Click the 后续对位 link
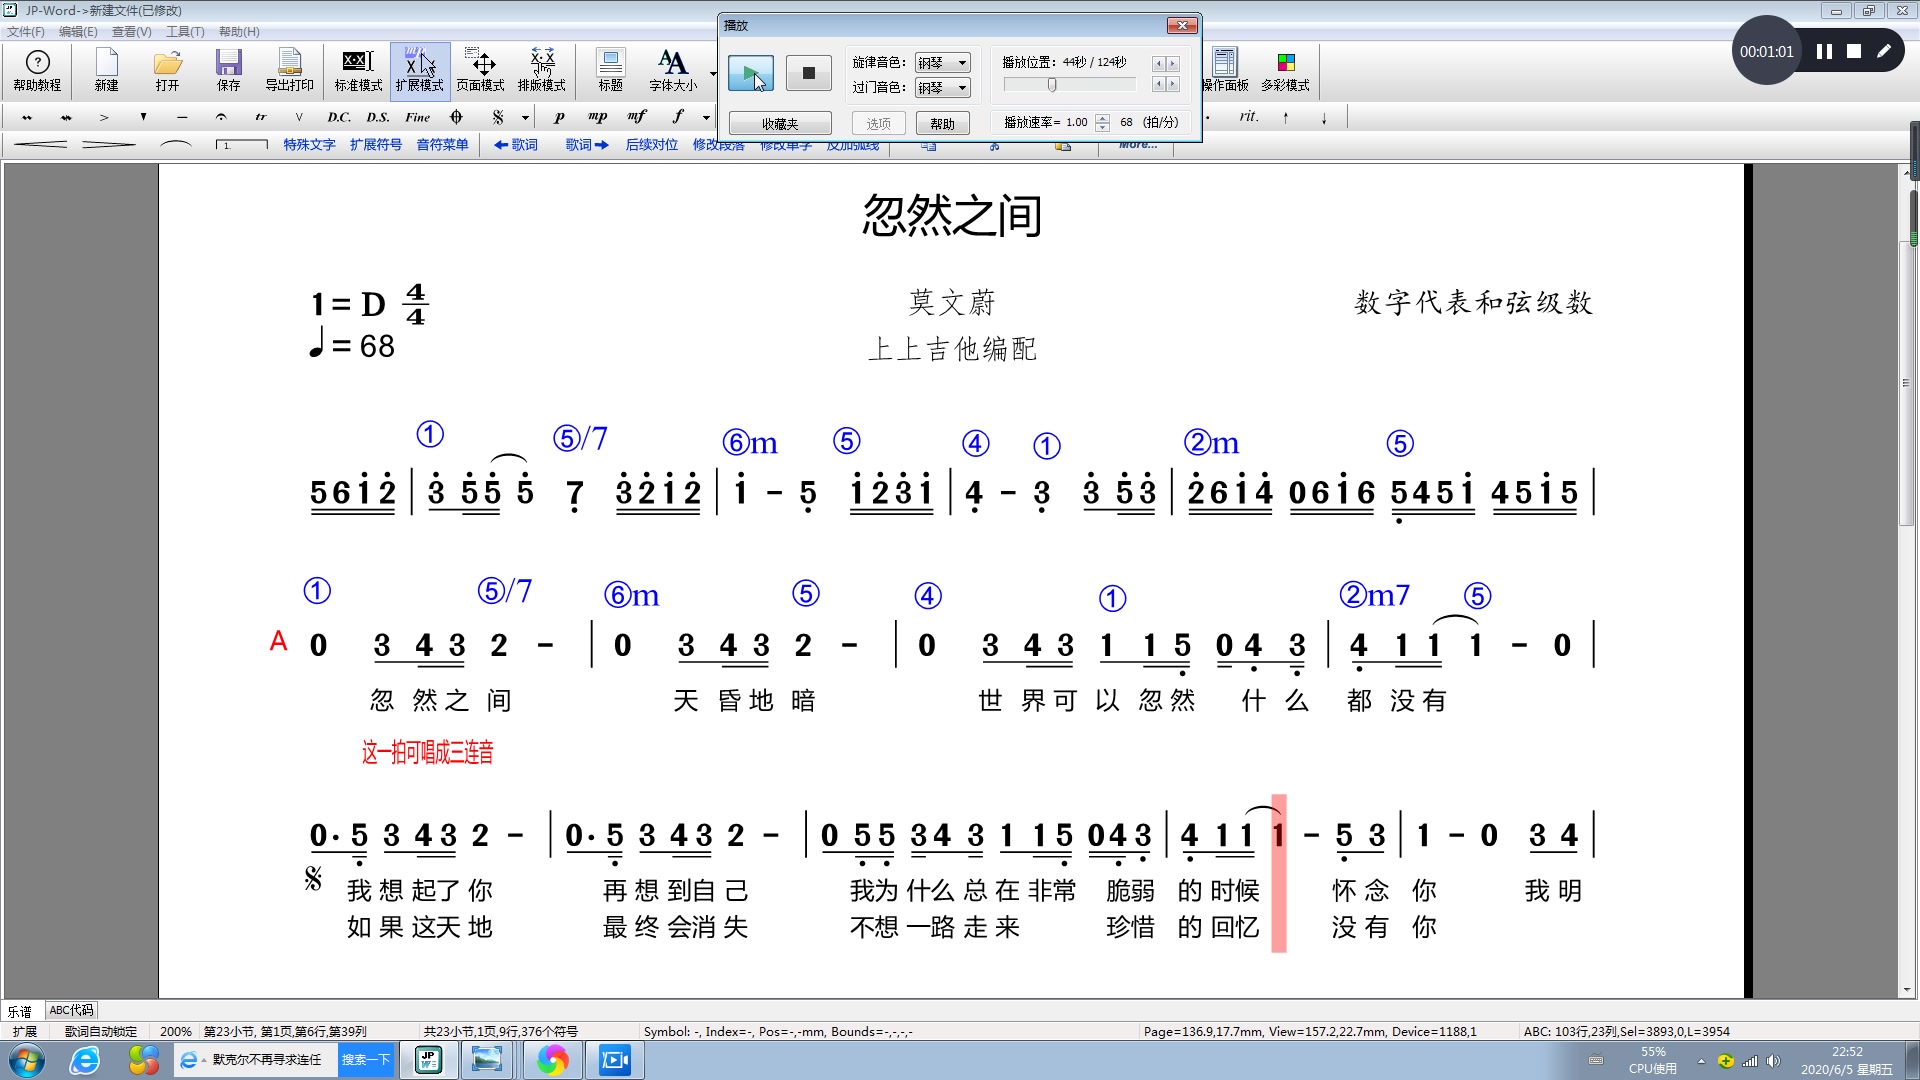This screenshot has height=1080, width=1920. [652, 145]
